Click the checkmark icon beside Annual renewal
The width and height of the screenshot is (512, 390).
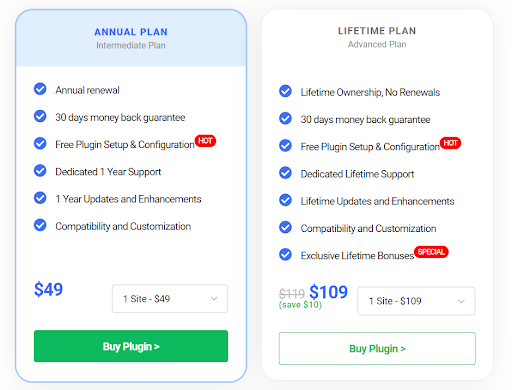click(40, 89)
